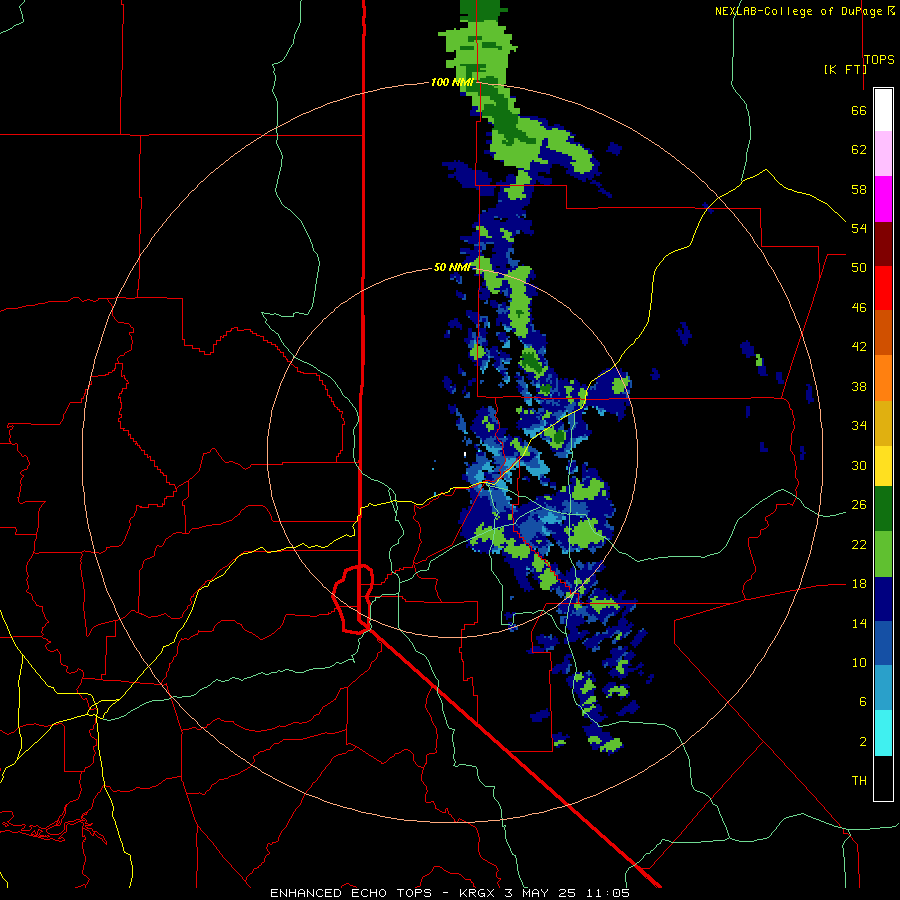900x900 pixels.
Task: Click the KRGX station identifier in caption
Action: (x=479, y=893)
